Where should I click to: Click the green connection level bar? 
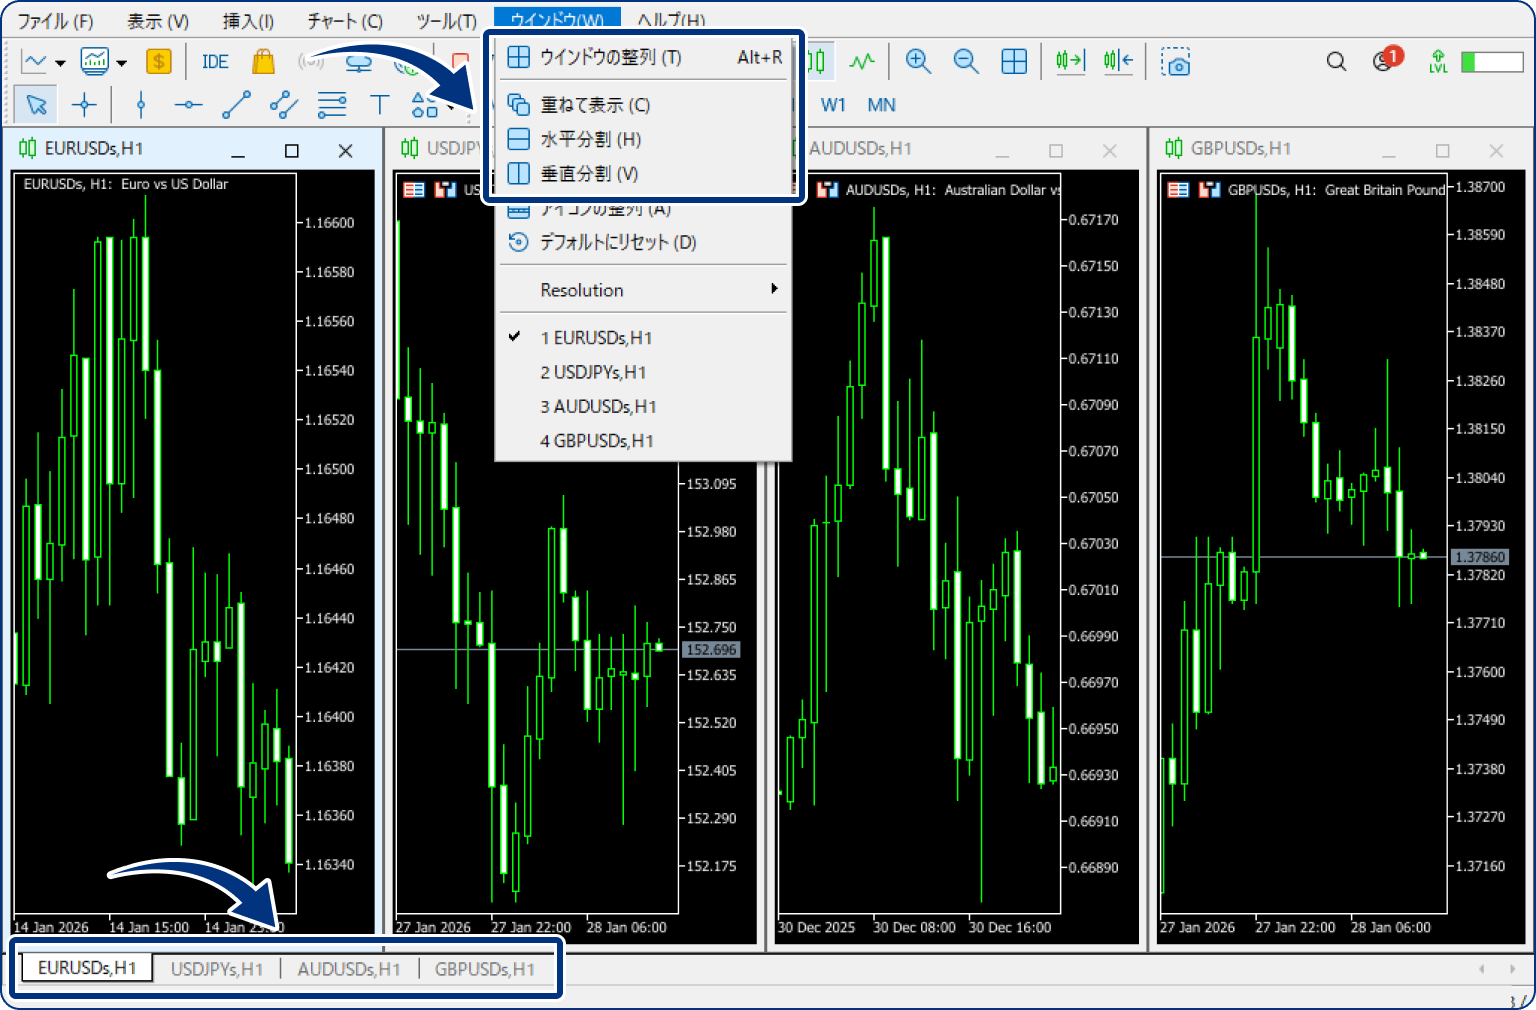coord(1492,62)
